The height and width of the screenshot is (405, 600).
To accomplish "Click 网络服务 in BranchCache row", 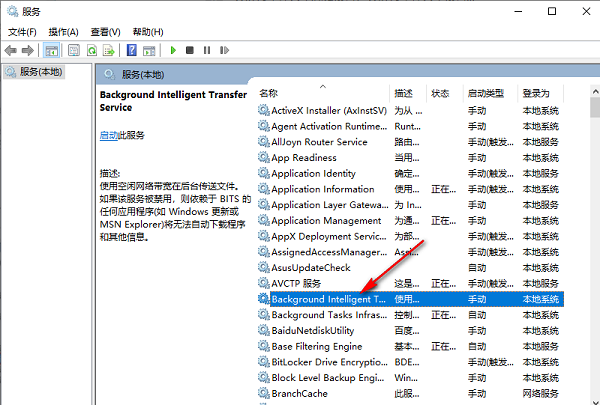I will click(x=540, y=393).
